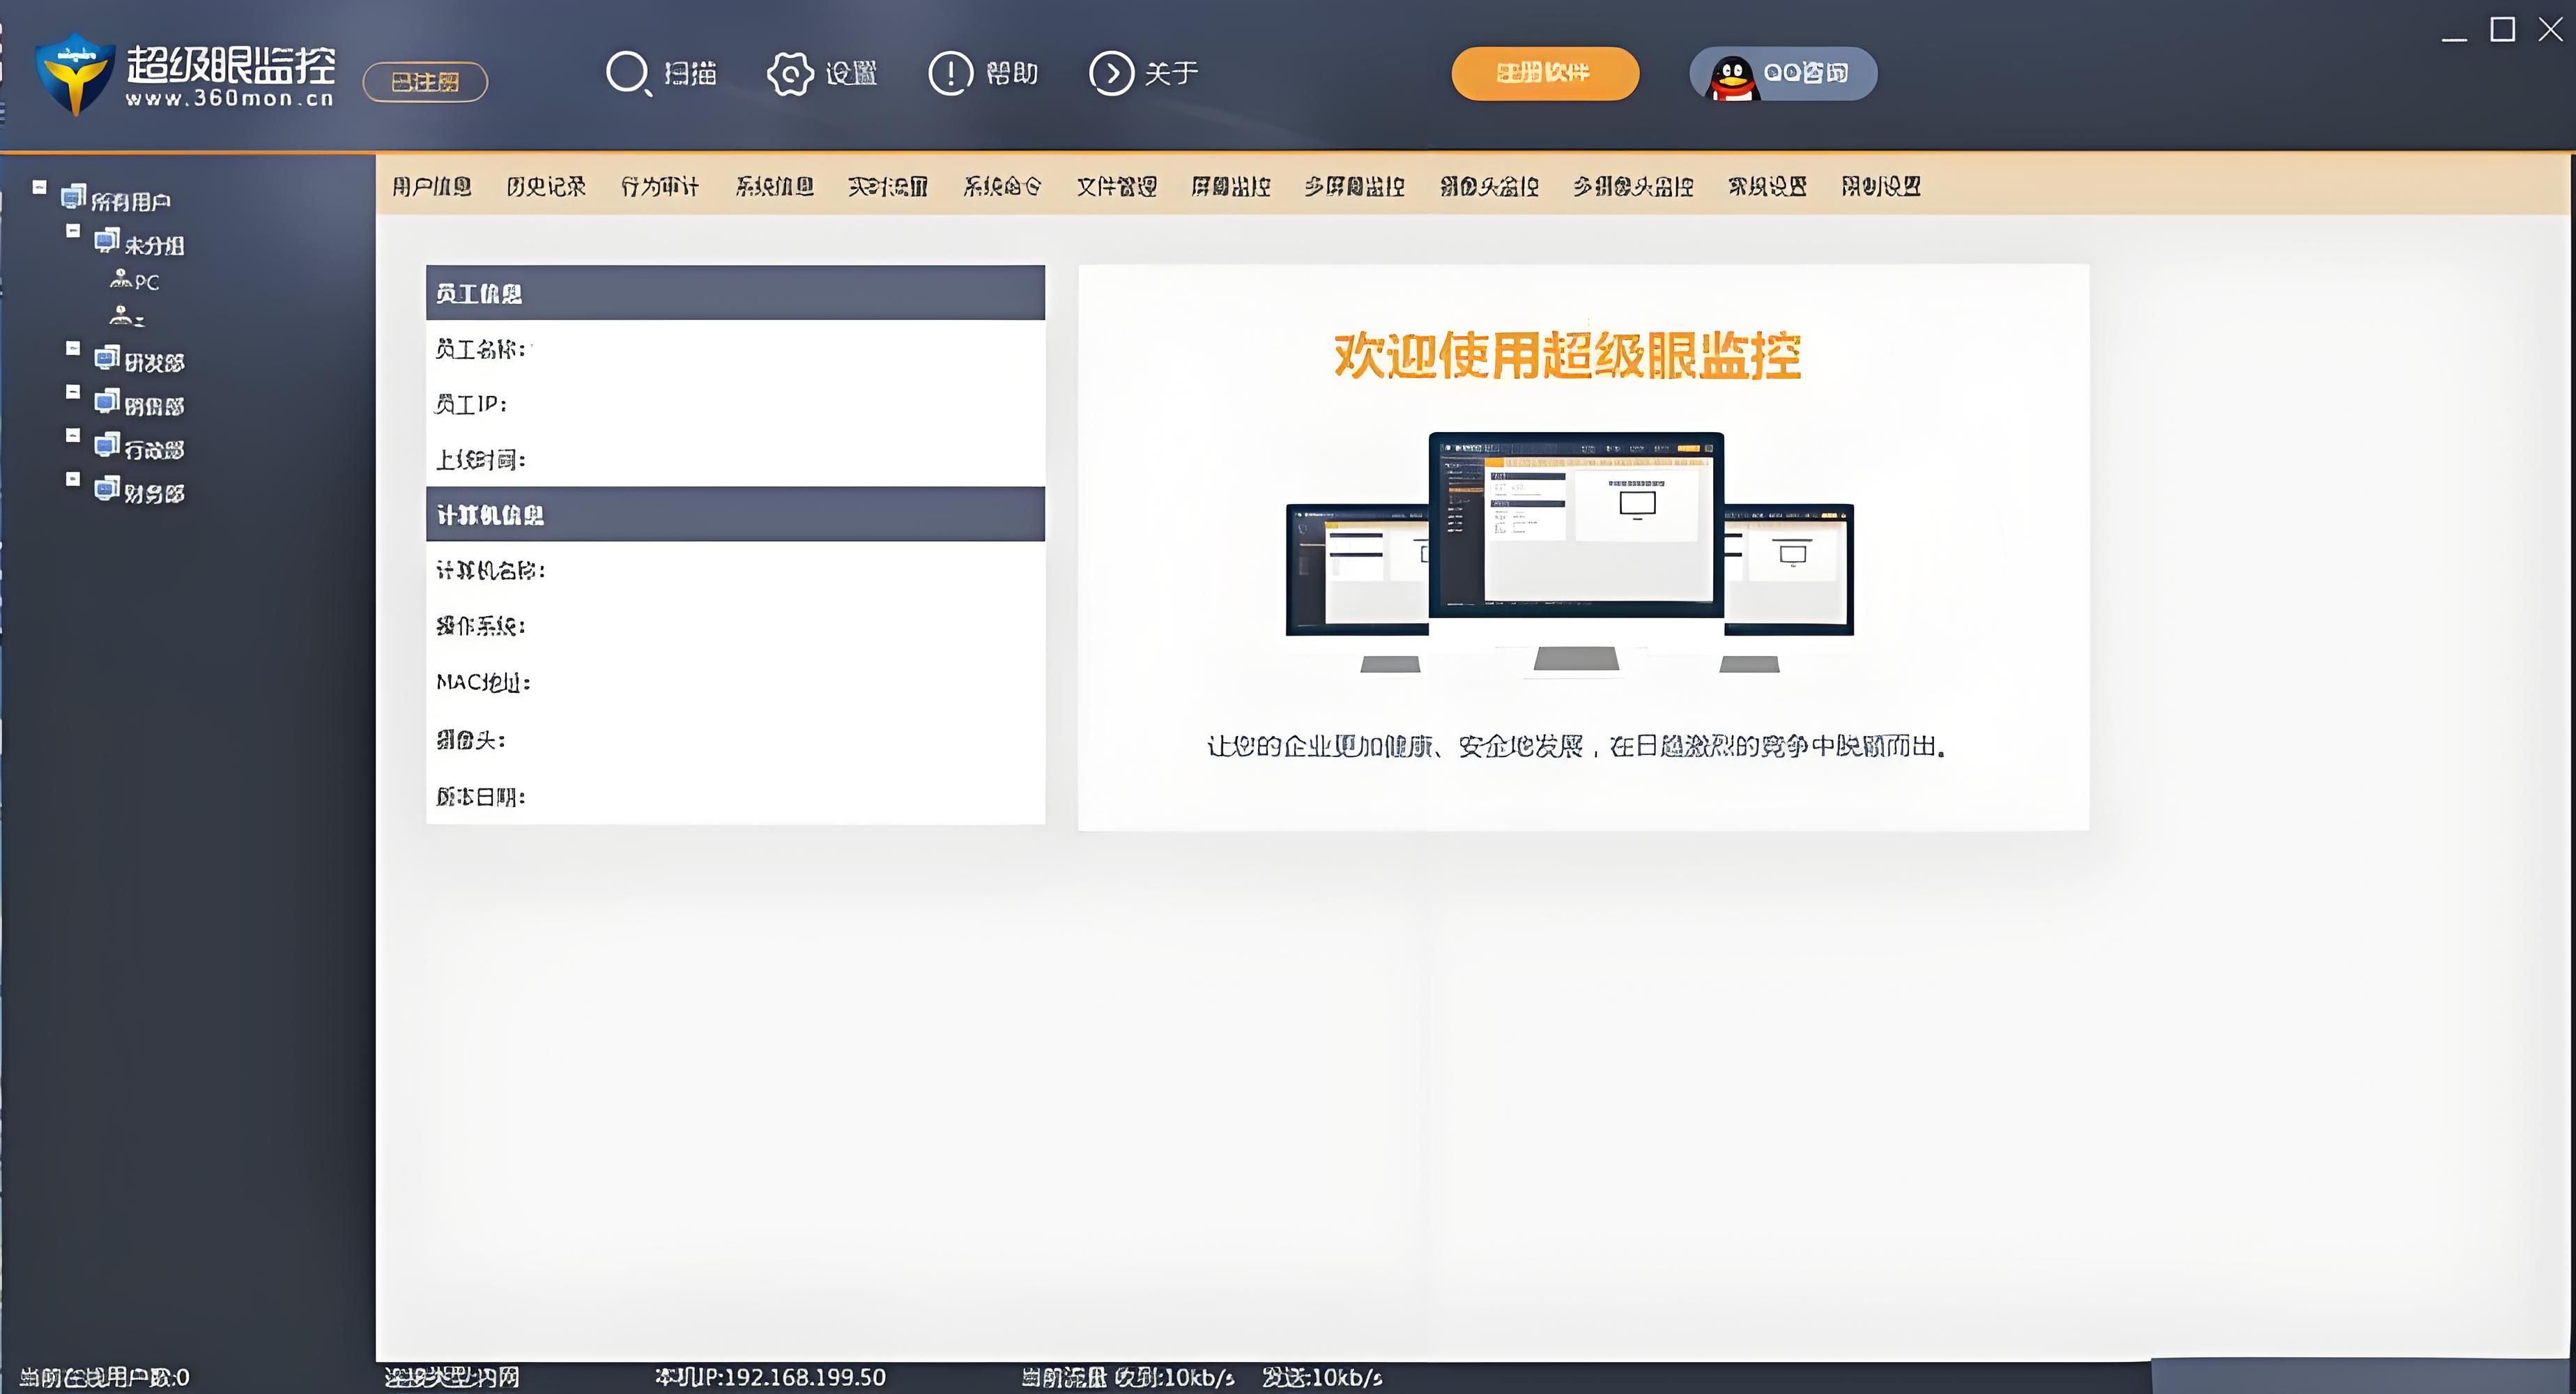
Task: Toggle expander beside 行政部
Action: click(x=73, y=435)
